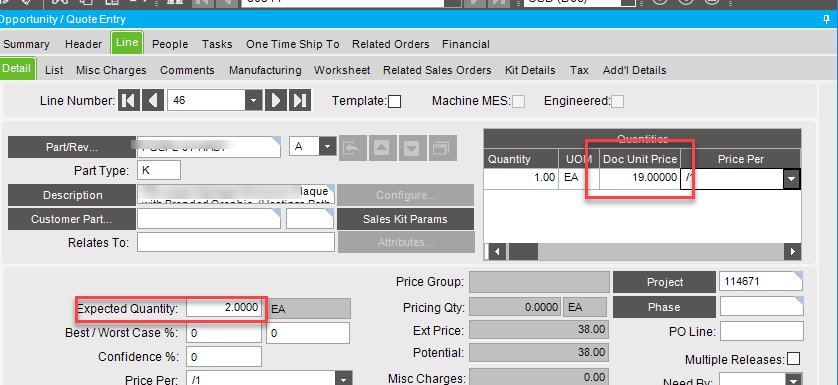Screen dimensions: 838x385
Task: Toggle the Multiple Releases checkbox
Action: coord(794,359)
